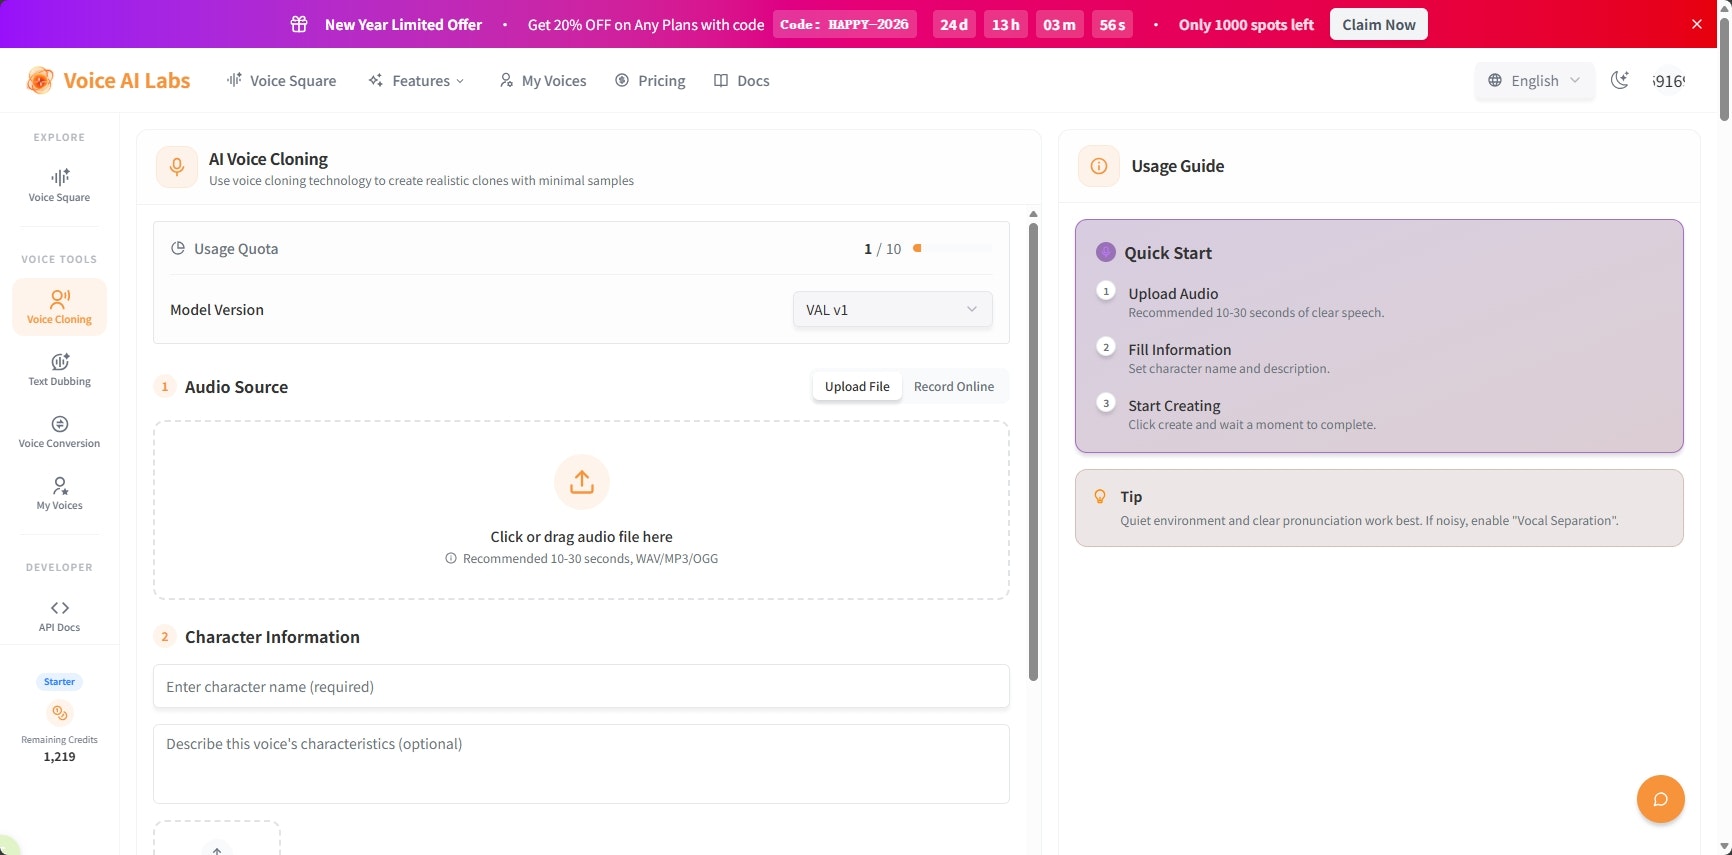Open My Voices in top navigation
The image size is (1732, 855).
coord(543,80)
